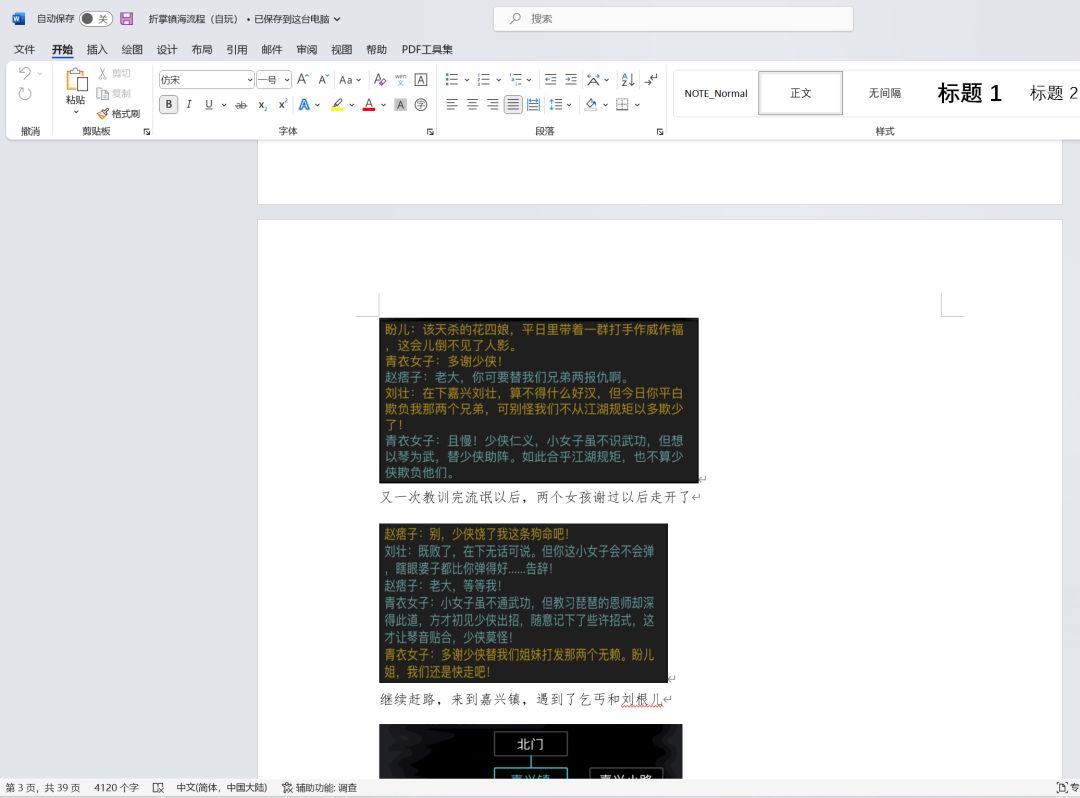
Task: Click the Multilevel list icon
Action: coord(516,80)
